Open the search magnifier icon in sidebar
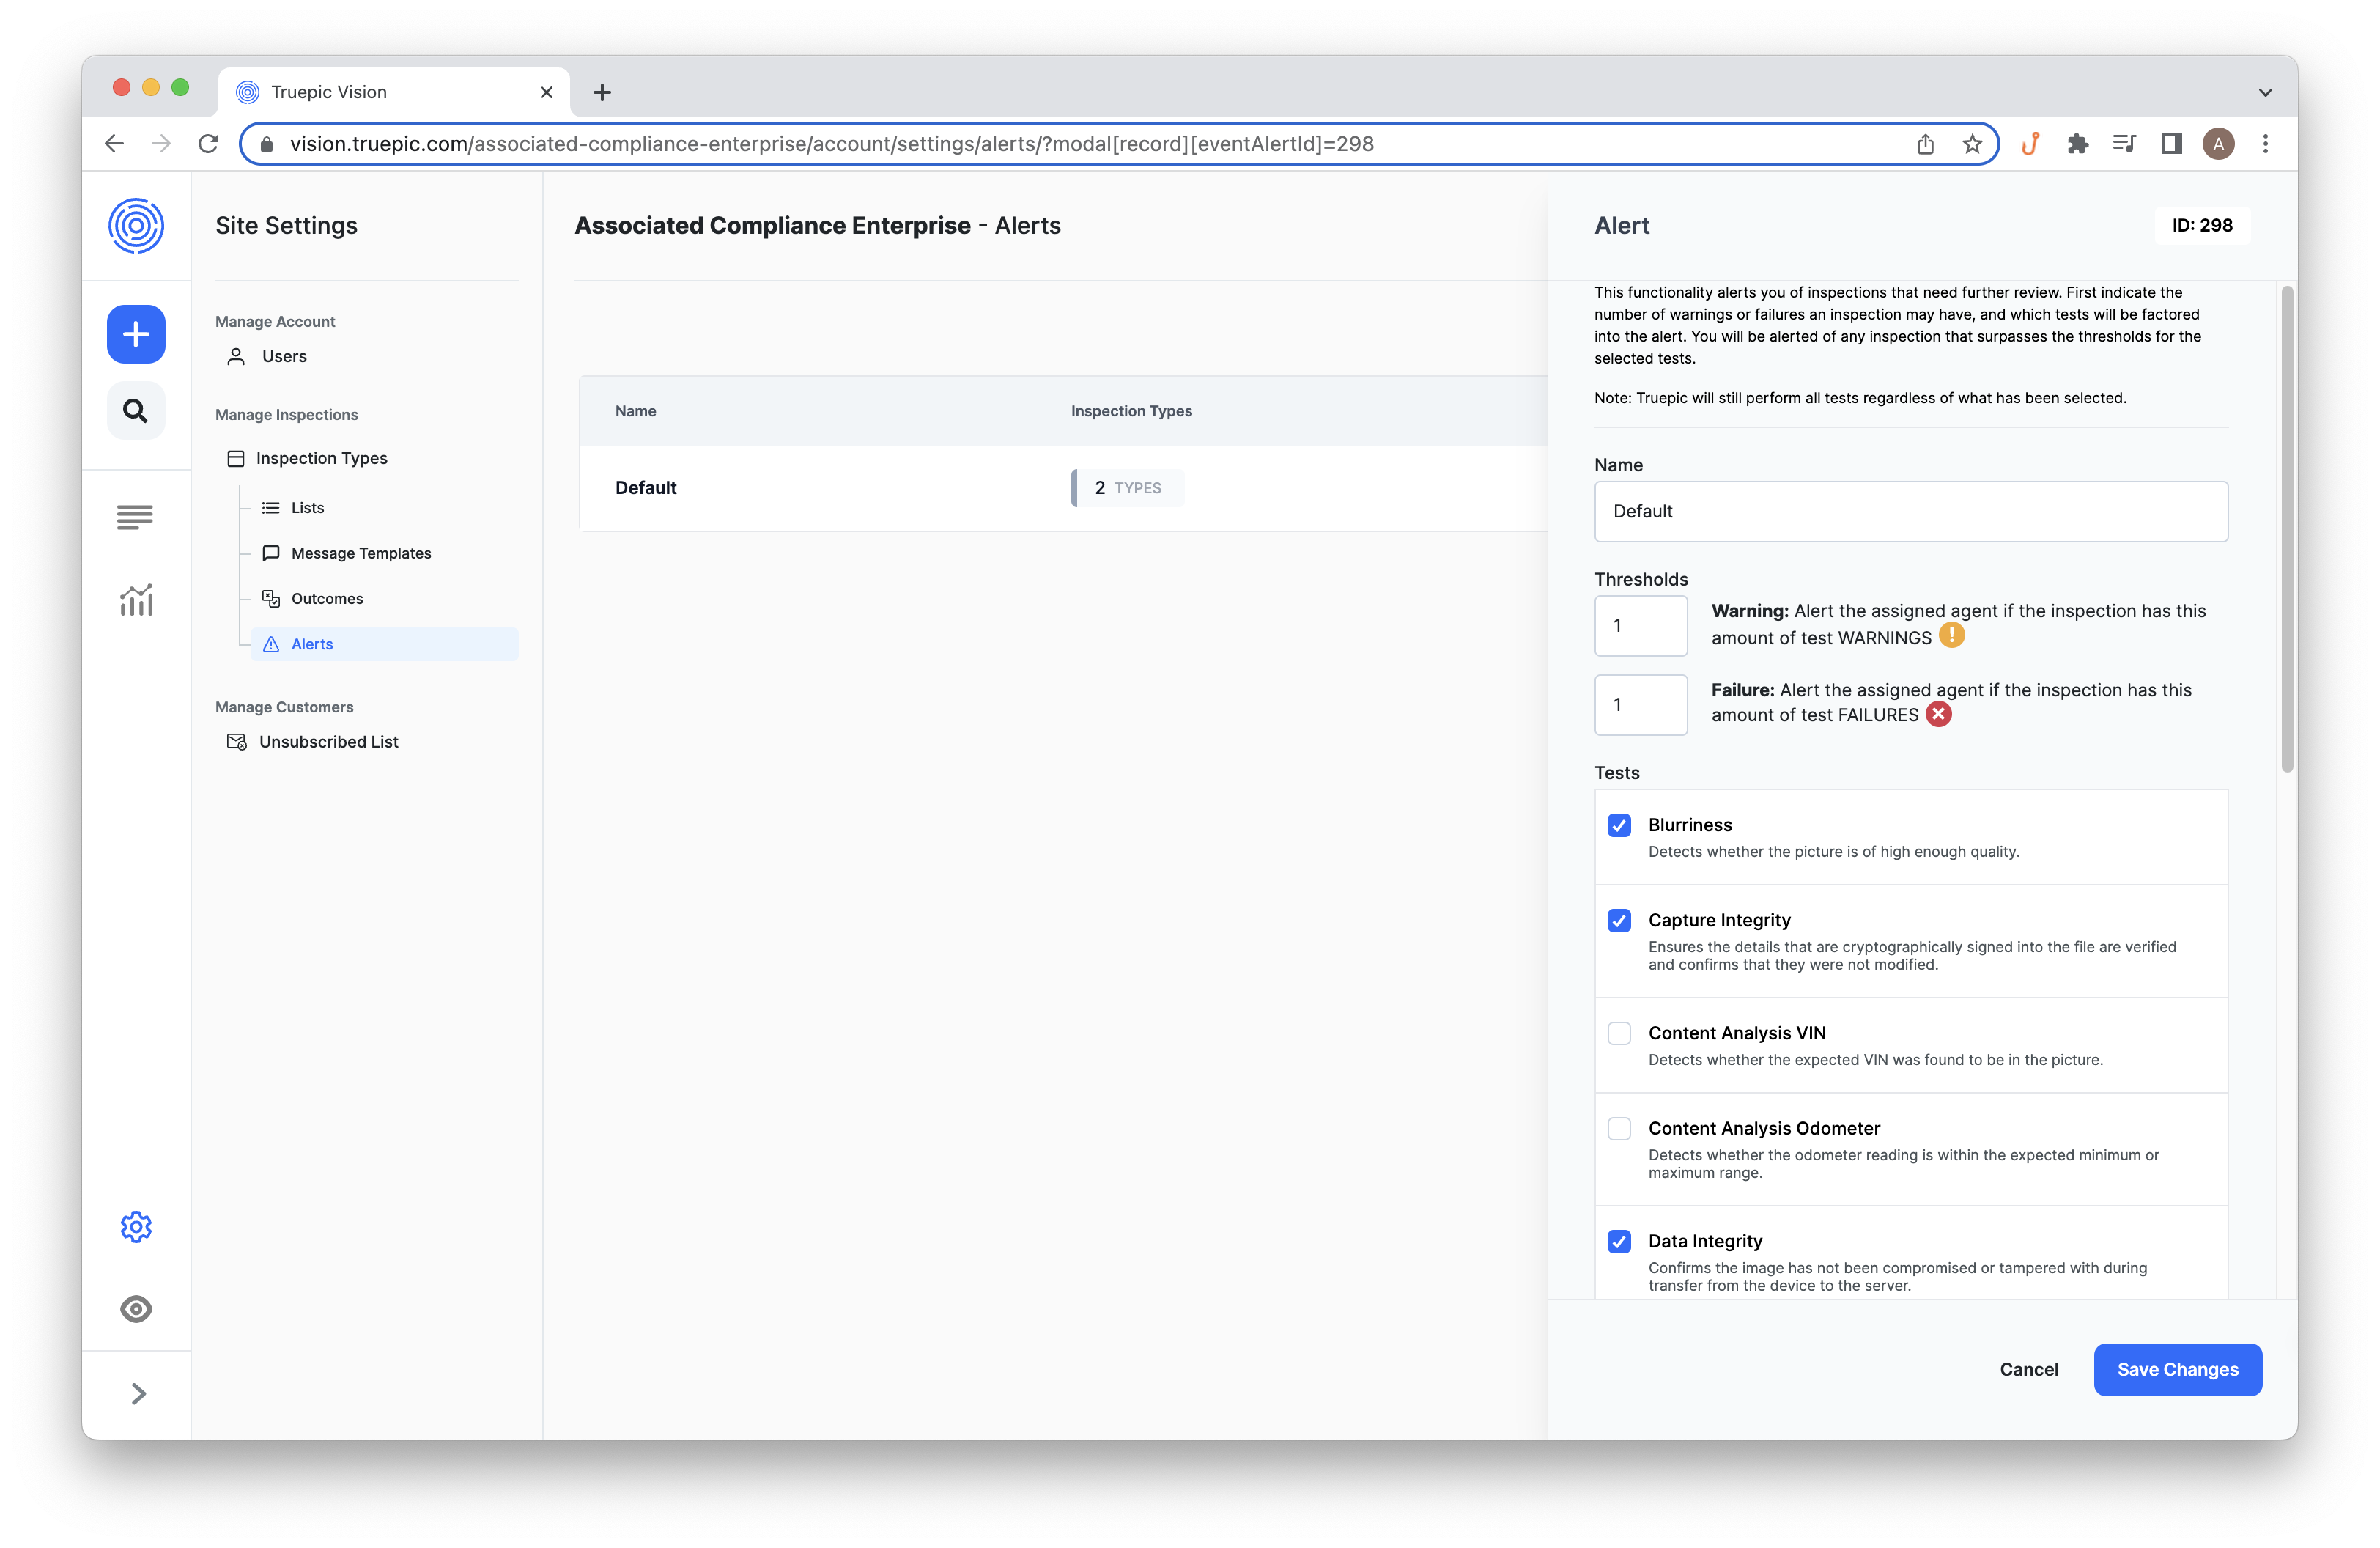Image resolution: width=2380 pixels, height=1548 pixels. [136, 410]
